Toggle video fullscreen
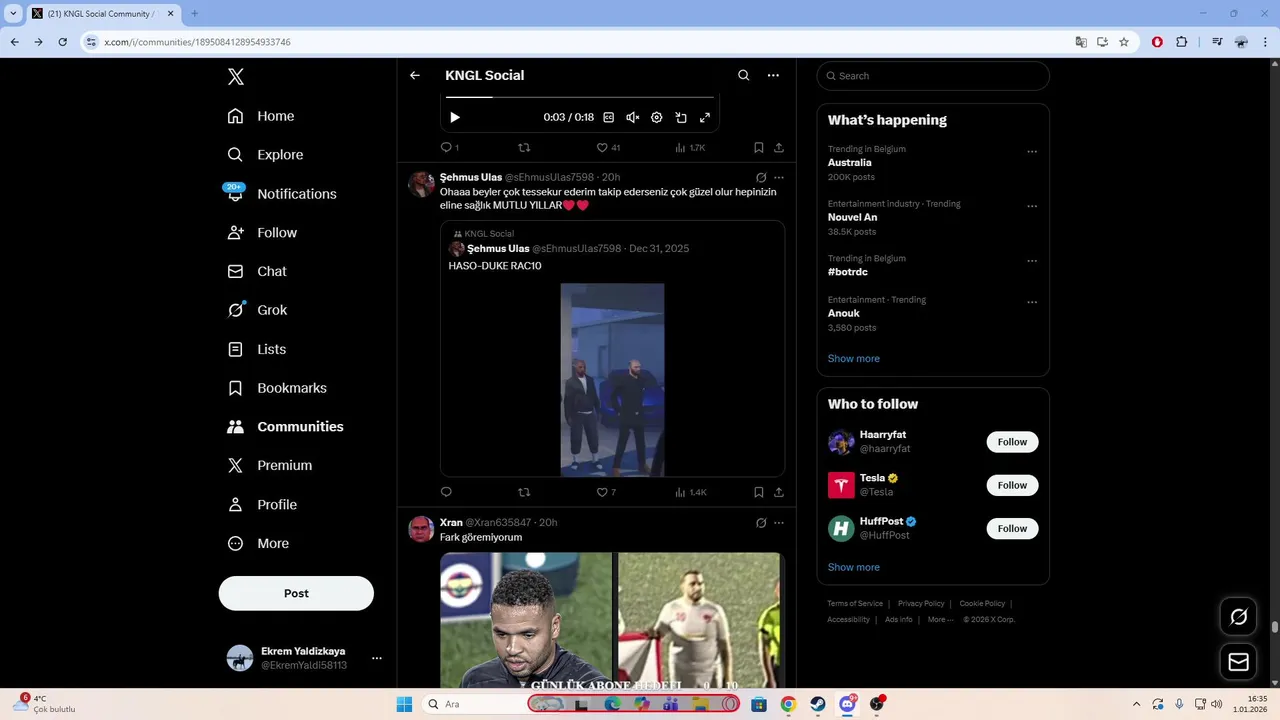1280x720 pixels. pos(705,117)
